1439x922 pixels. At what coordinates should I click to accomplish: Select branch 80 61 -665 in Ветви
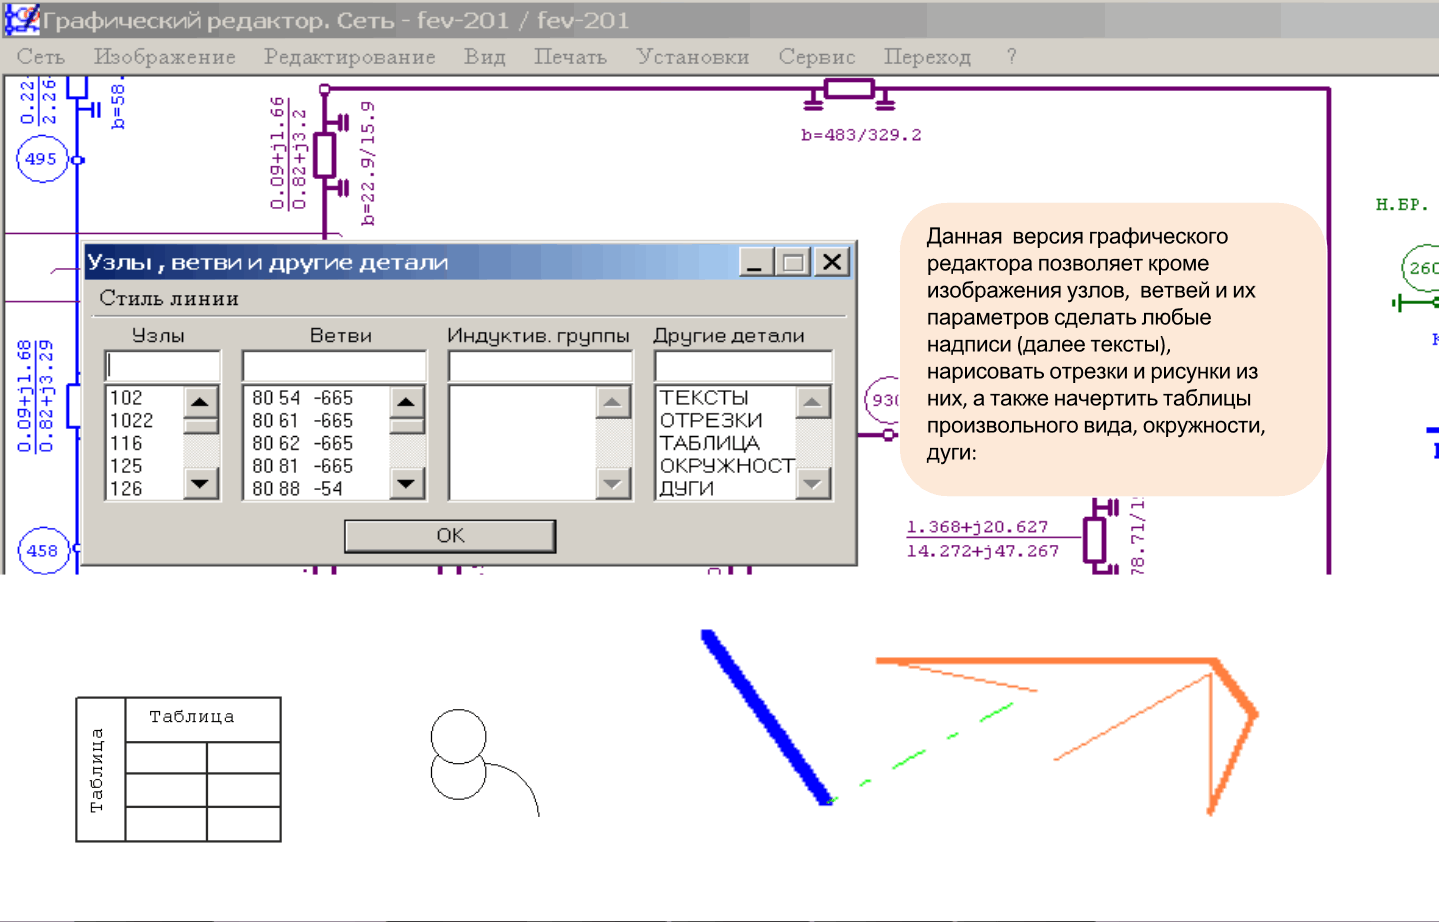[302, 421]
